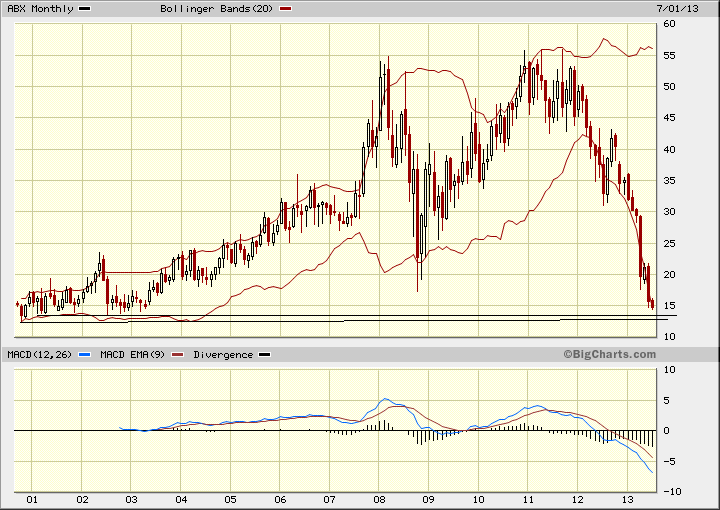
Task: Click the 05 year label on time axis
Action: pos(231,500)
